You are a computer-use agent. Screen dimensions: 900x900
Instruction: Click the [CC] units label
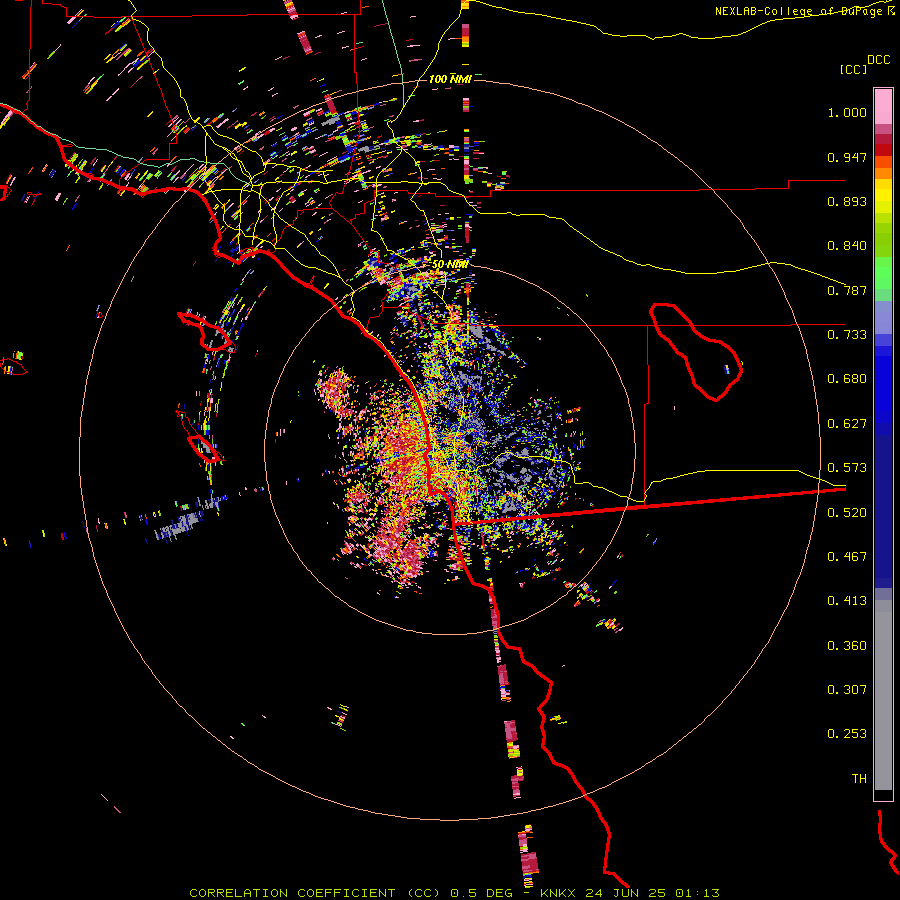(x=853, y=69)
